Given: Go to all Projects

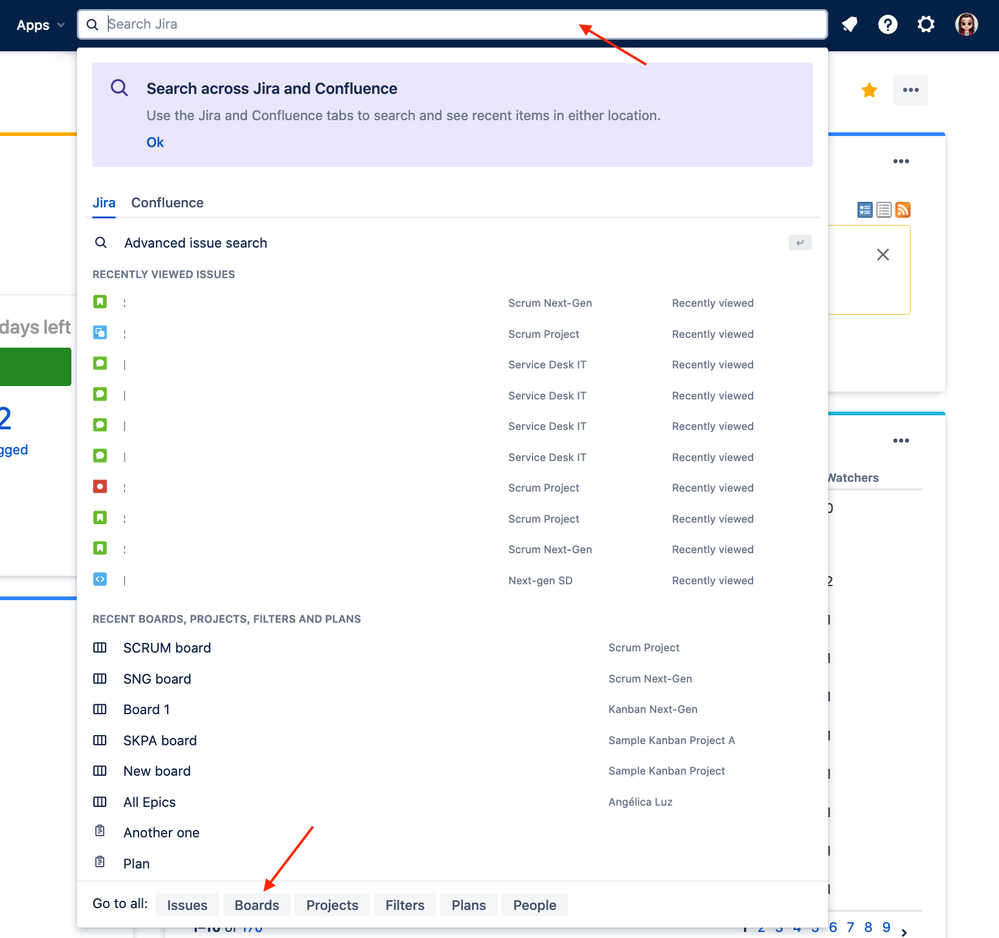Looking at the screenshot, I should click(x=333, y=905).
